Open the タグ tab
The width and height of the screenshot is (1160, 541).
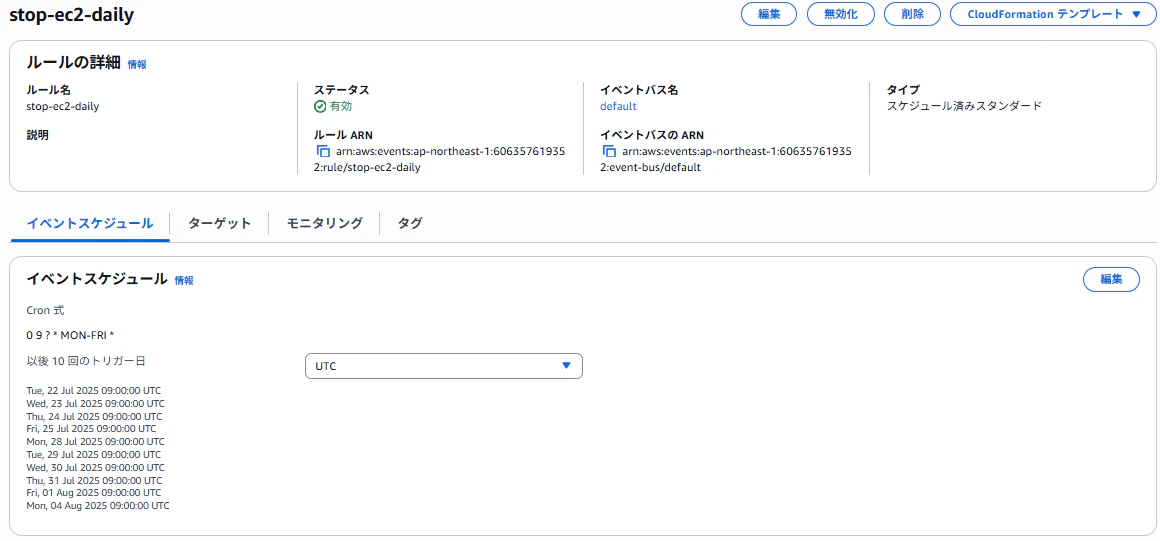tap(410, 223)
